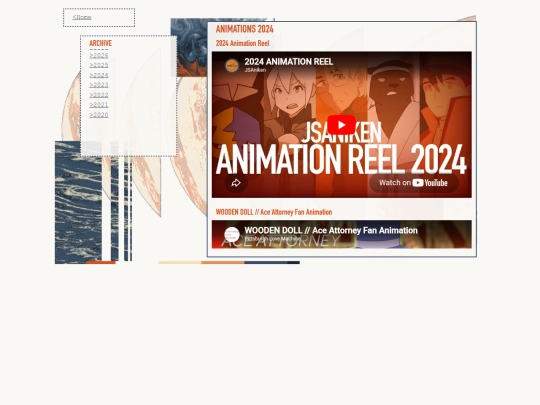
Task: Open the >2020 archive link
Action: tap(99, 115)
